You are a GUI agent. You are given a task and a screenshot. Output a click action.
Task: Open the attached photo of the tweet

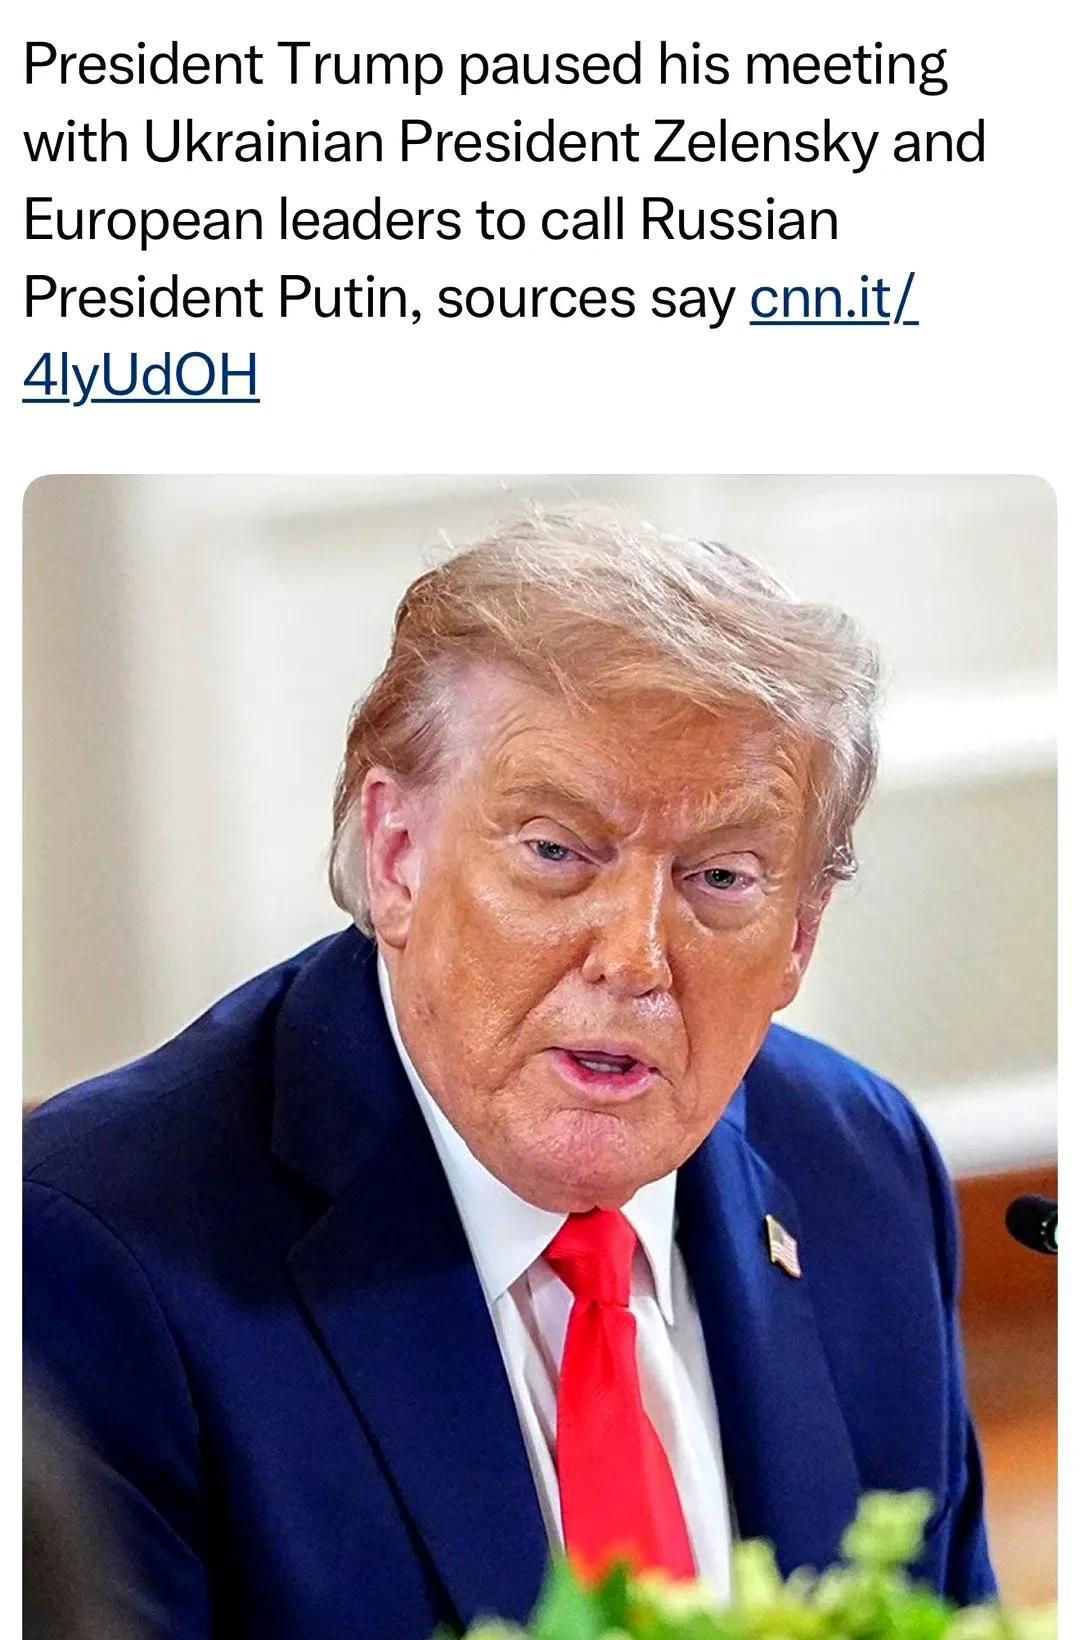[x=540, y=1056]
